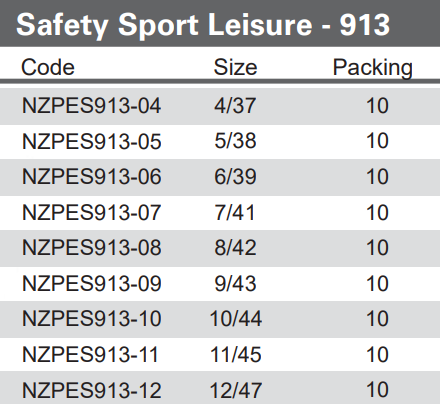The width and height of the screenshot is (440, 404).
Task: Click product code NZPES913-07
Action: [91, 212]
